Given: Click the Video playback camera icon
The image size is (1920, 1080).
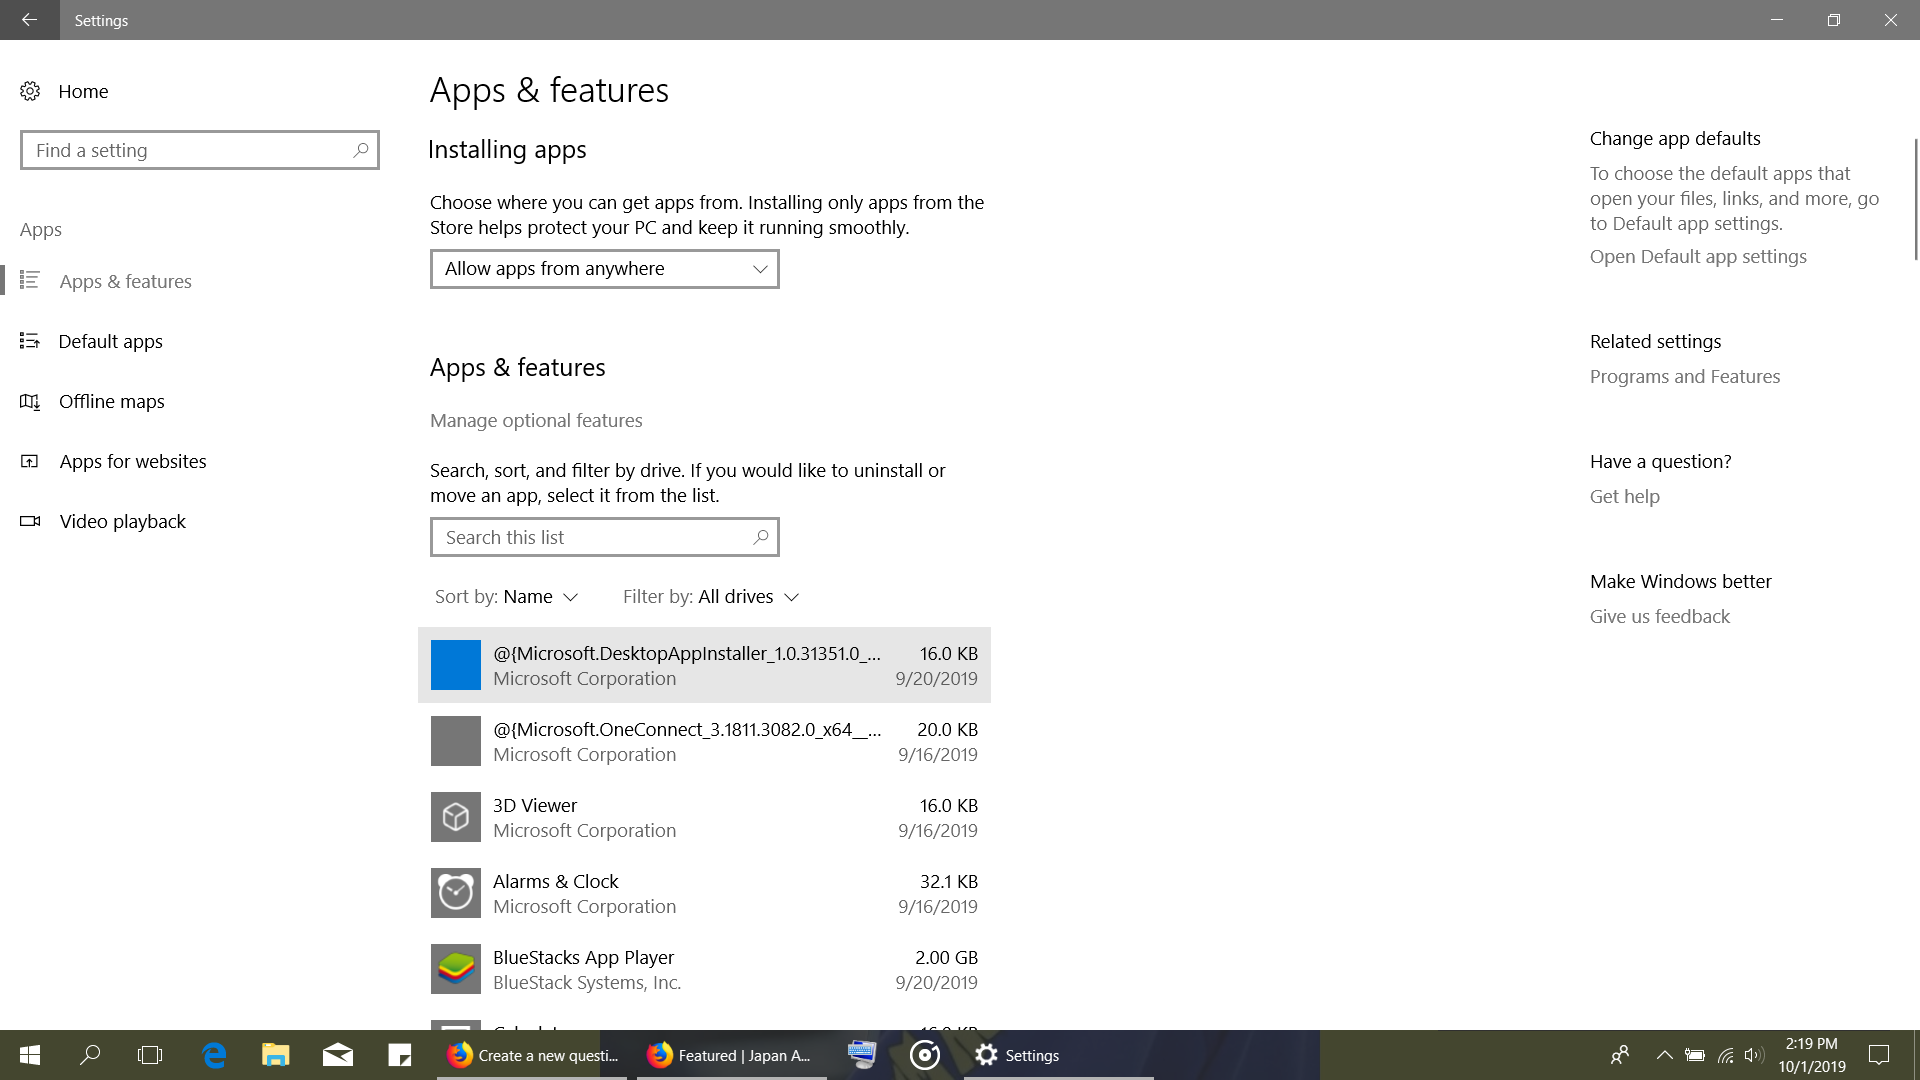Looking at the screenshot, I should point(30,521).
